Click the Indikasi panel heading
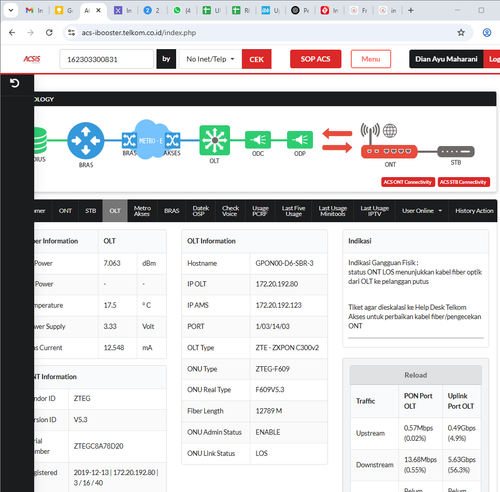Viewport: 500px width, 492px height. click(360, 241)
